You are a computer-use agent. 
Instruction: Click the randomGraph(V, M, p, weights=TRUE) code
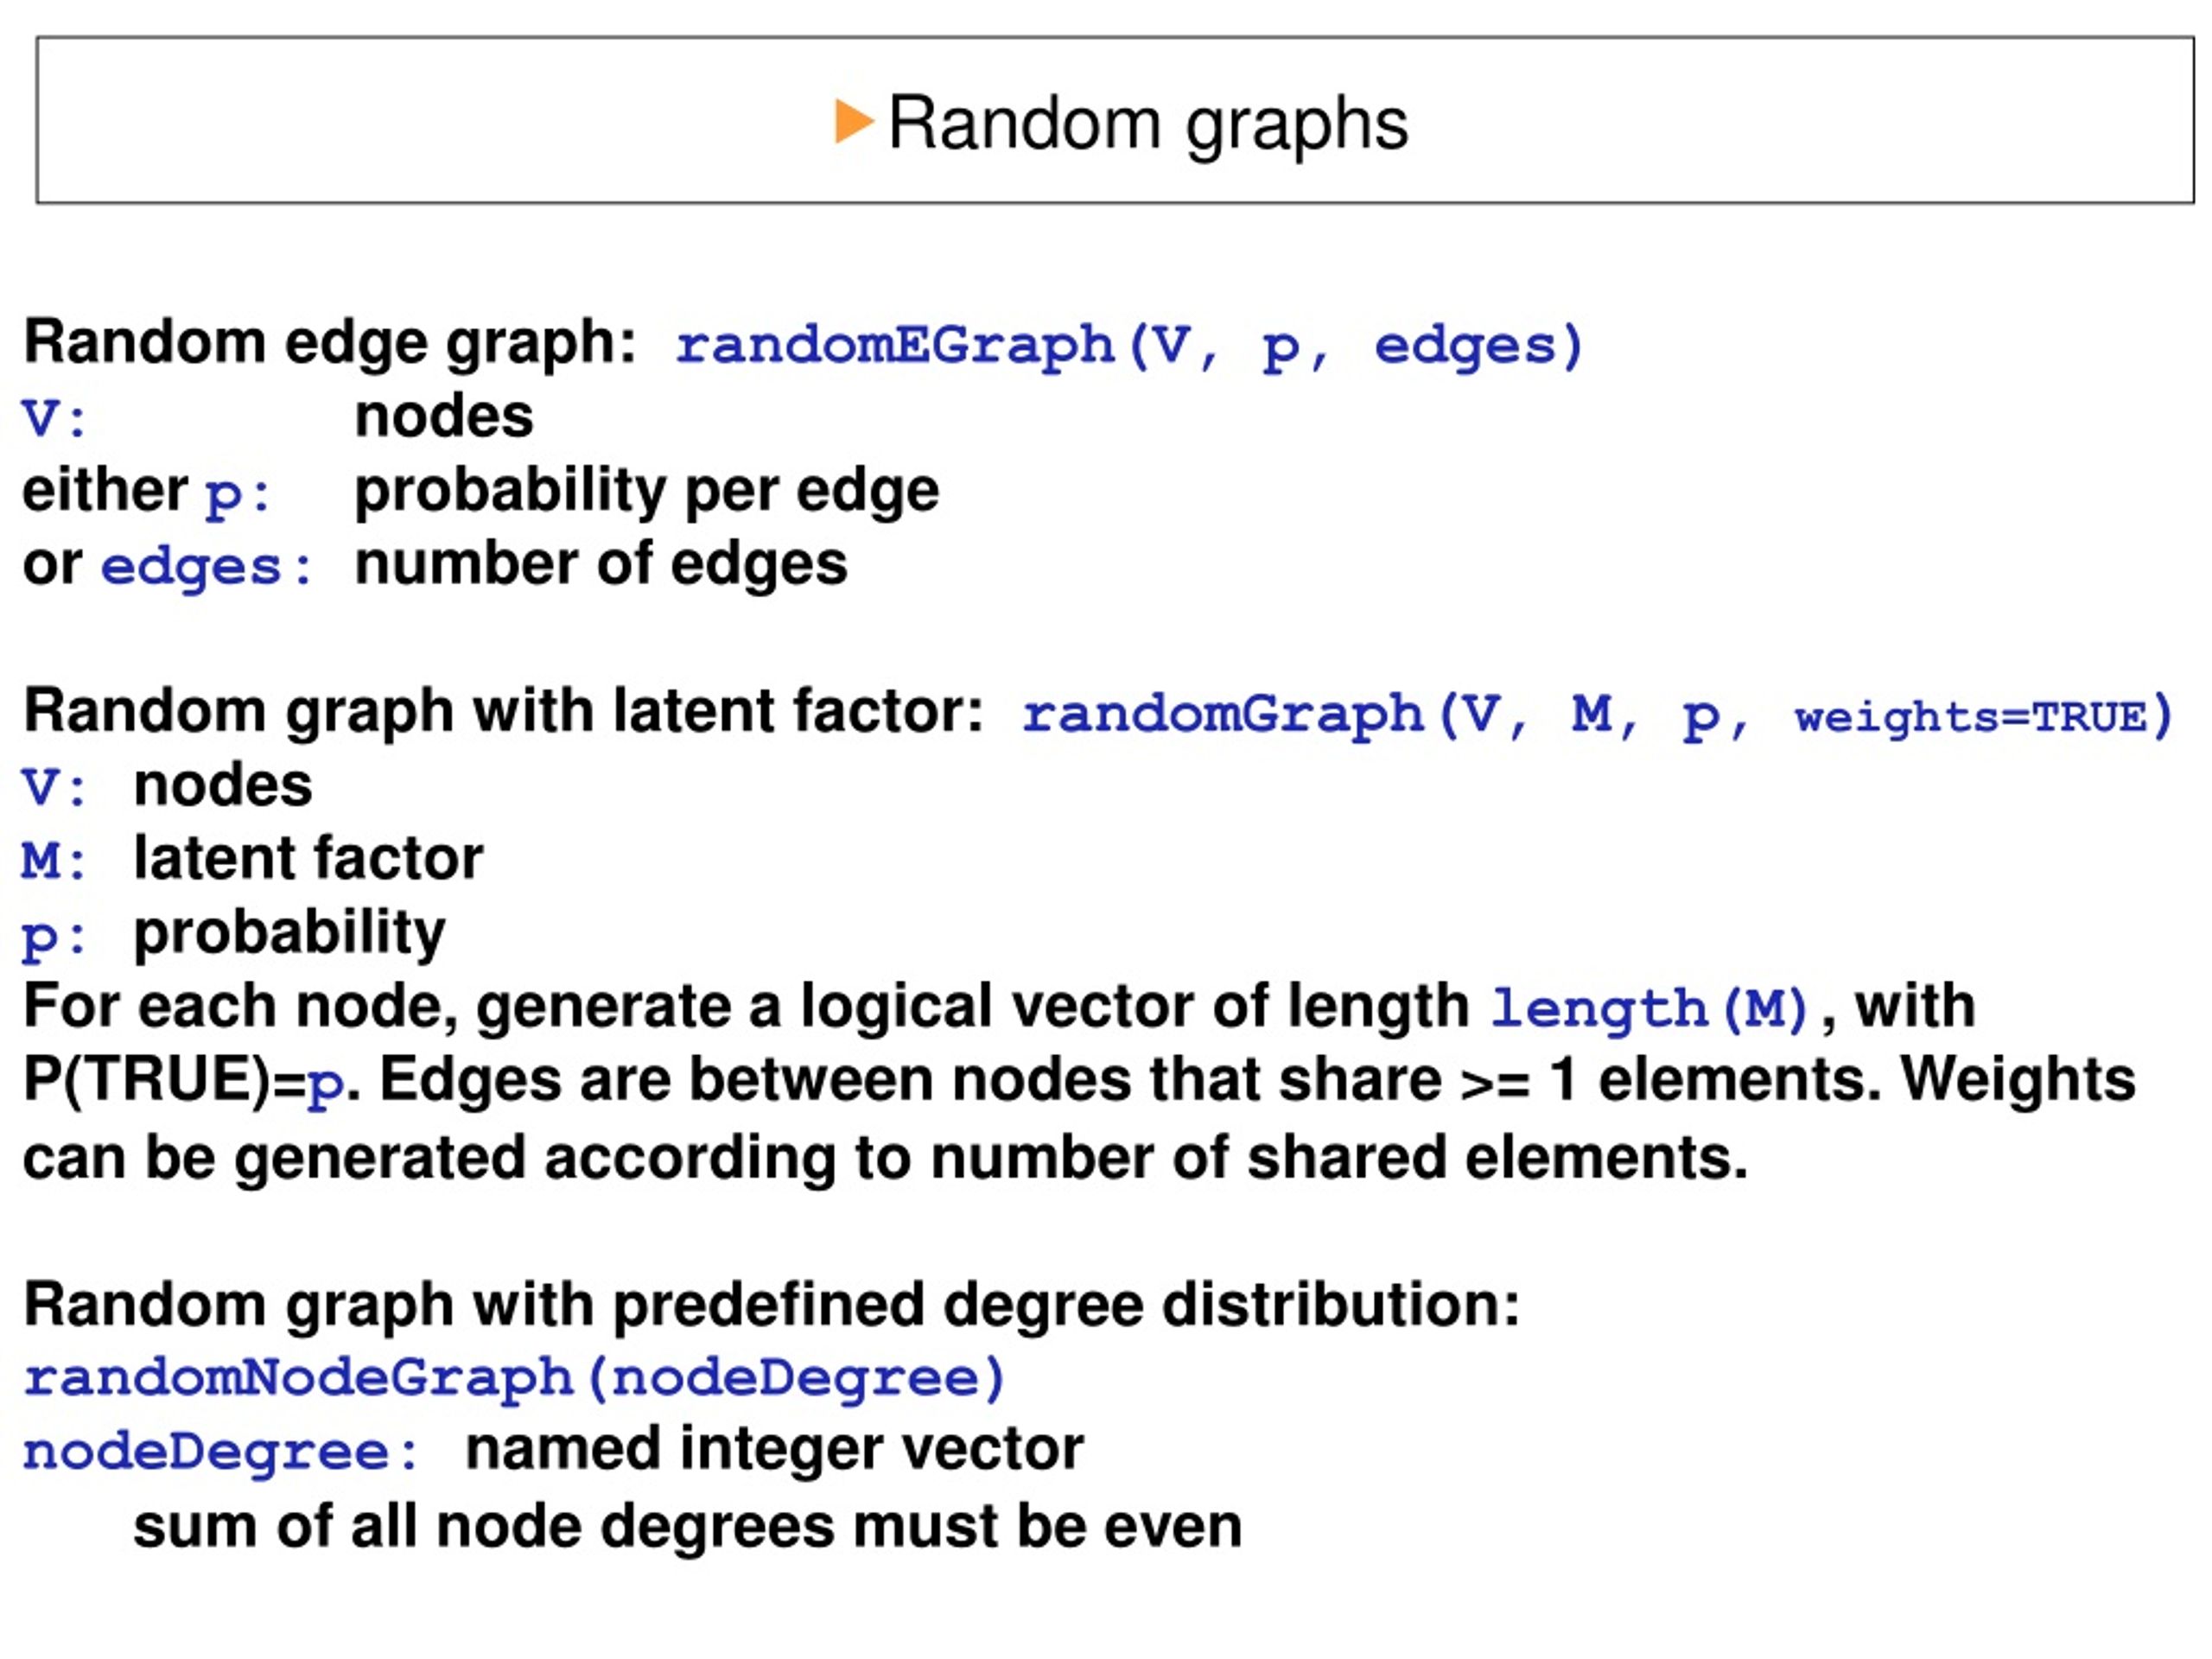(1597, 715)
